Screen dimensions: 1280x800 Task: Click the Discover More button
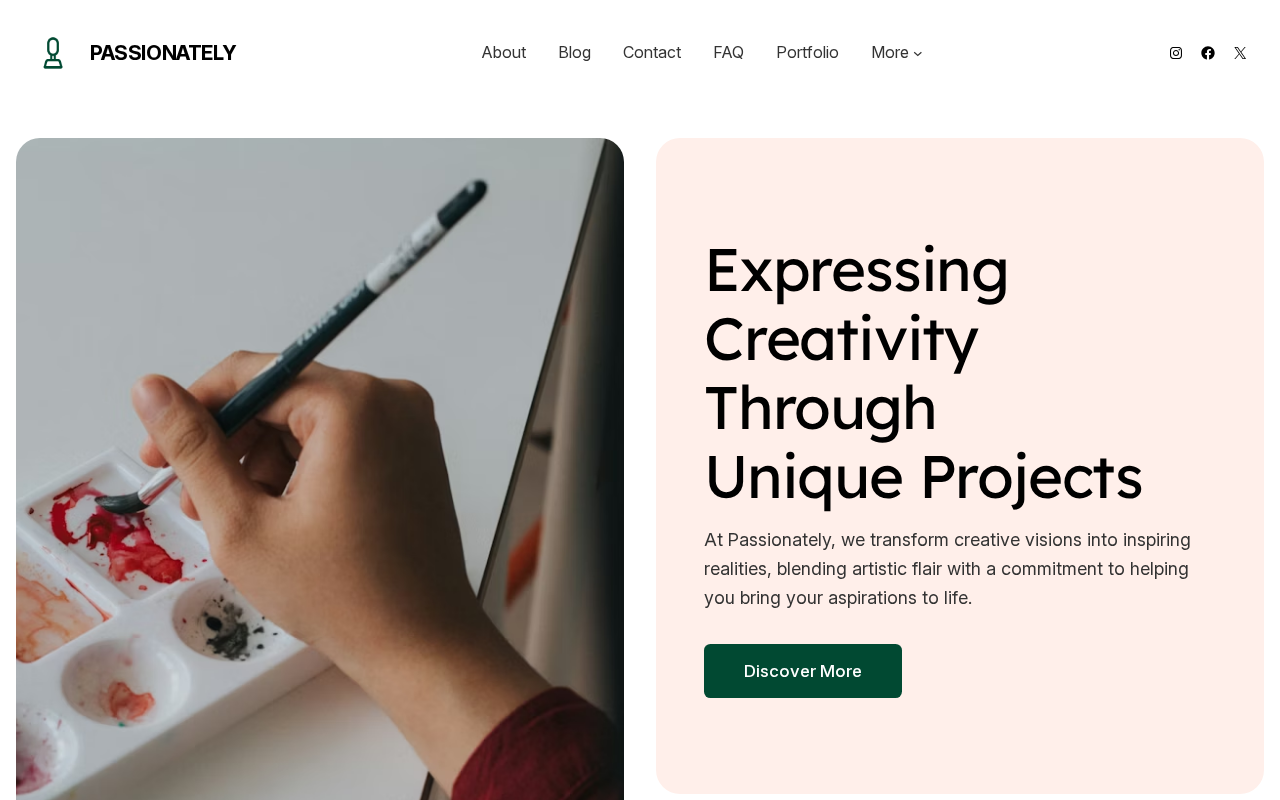[803, 671]
